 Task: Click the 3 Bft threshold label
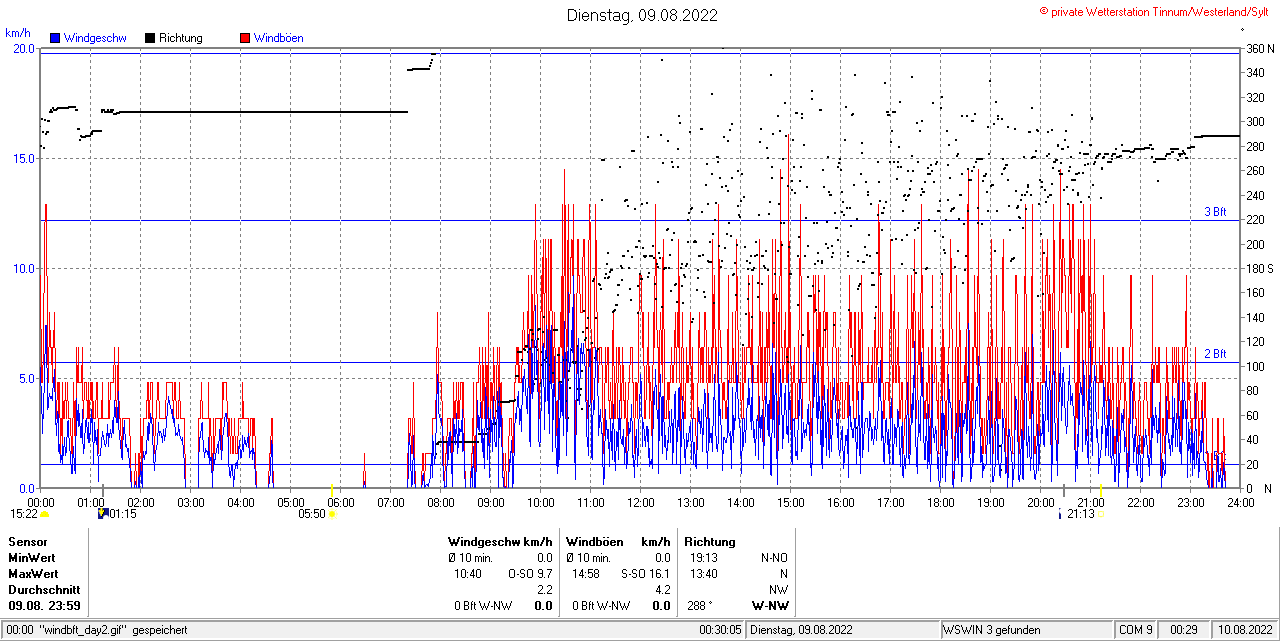coord(1214,212)
